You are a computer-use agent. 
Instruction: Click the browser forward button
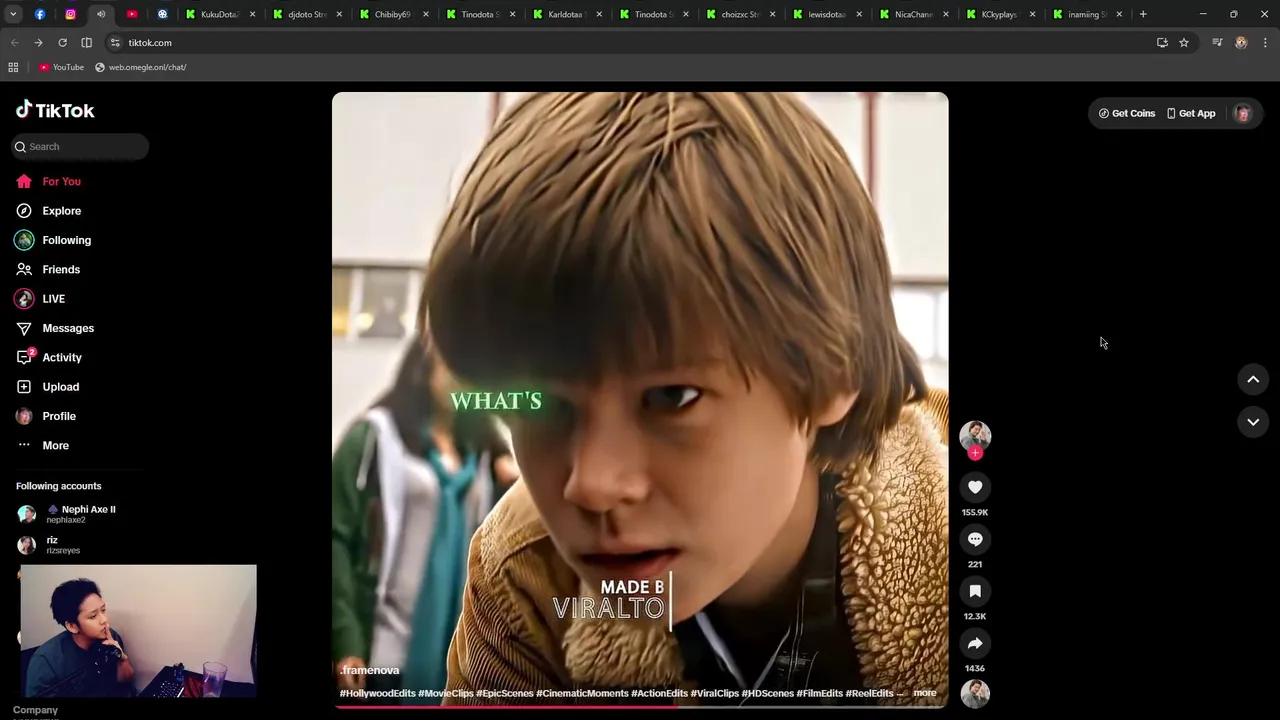point(38,43)
